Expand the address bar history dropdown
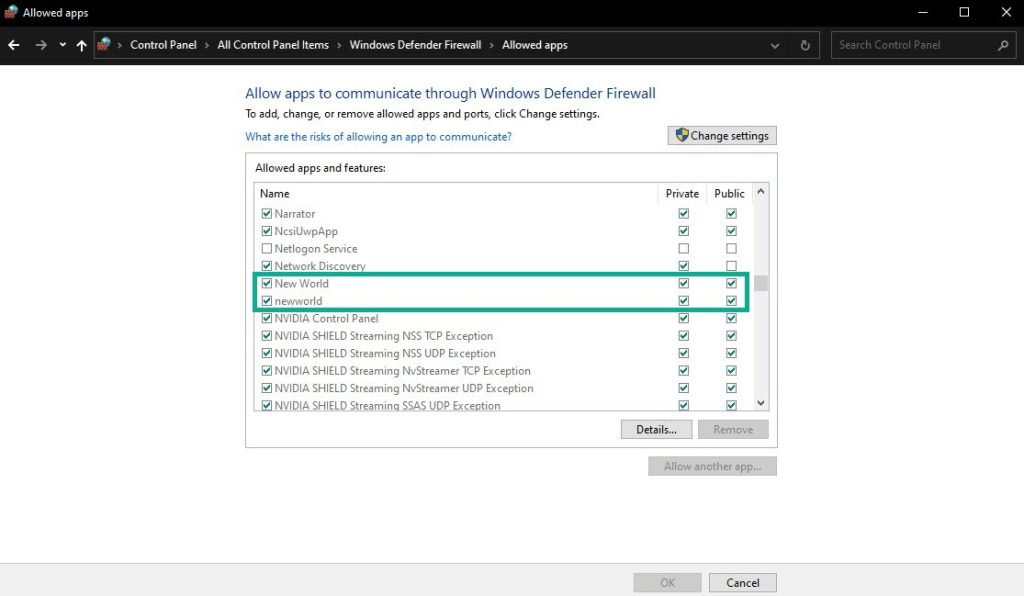 tap(775, 46)
